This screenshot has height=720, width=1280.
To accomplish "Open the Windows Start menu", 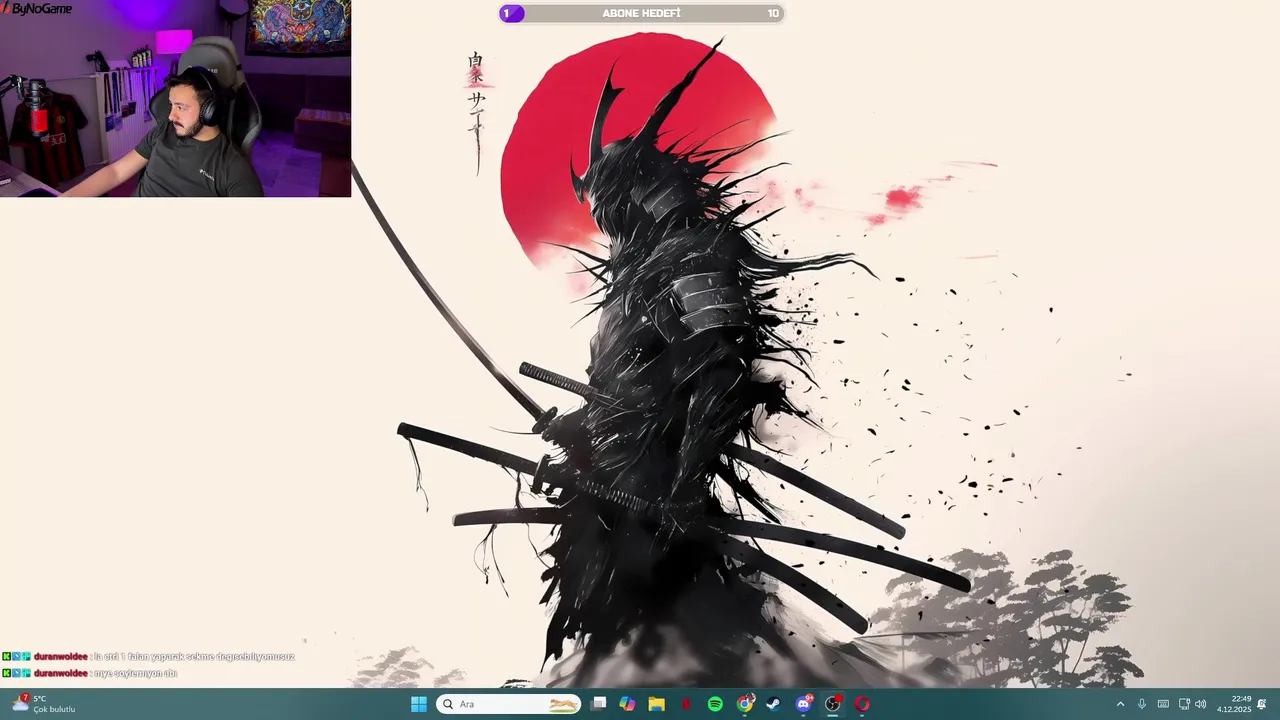I will coord(419,704).
